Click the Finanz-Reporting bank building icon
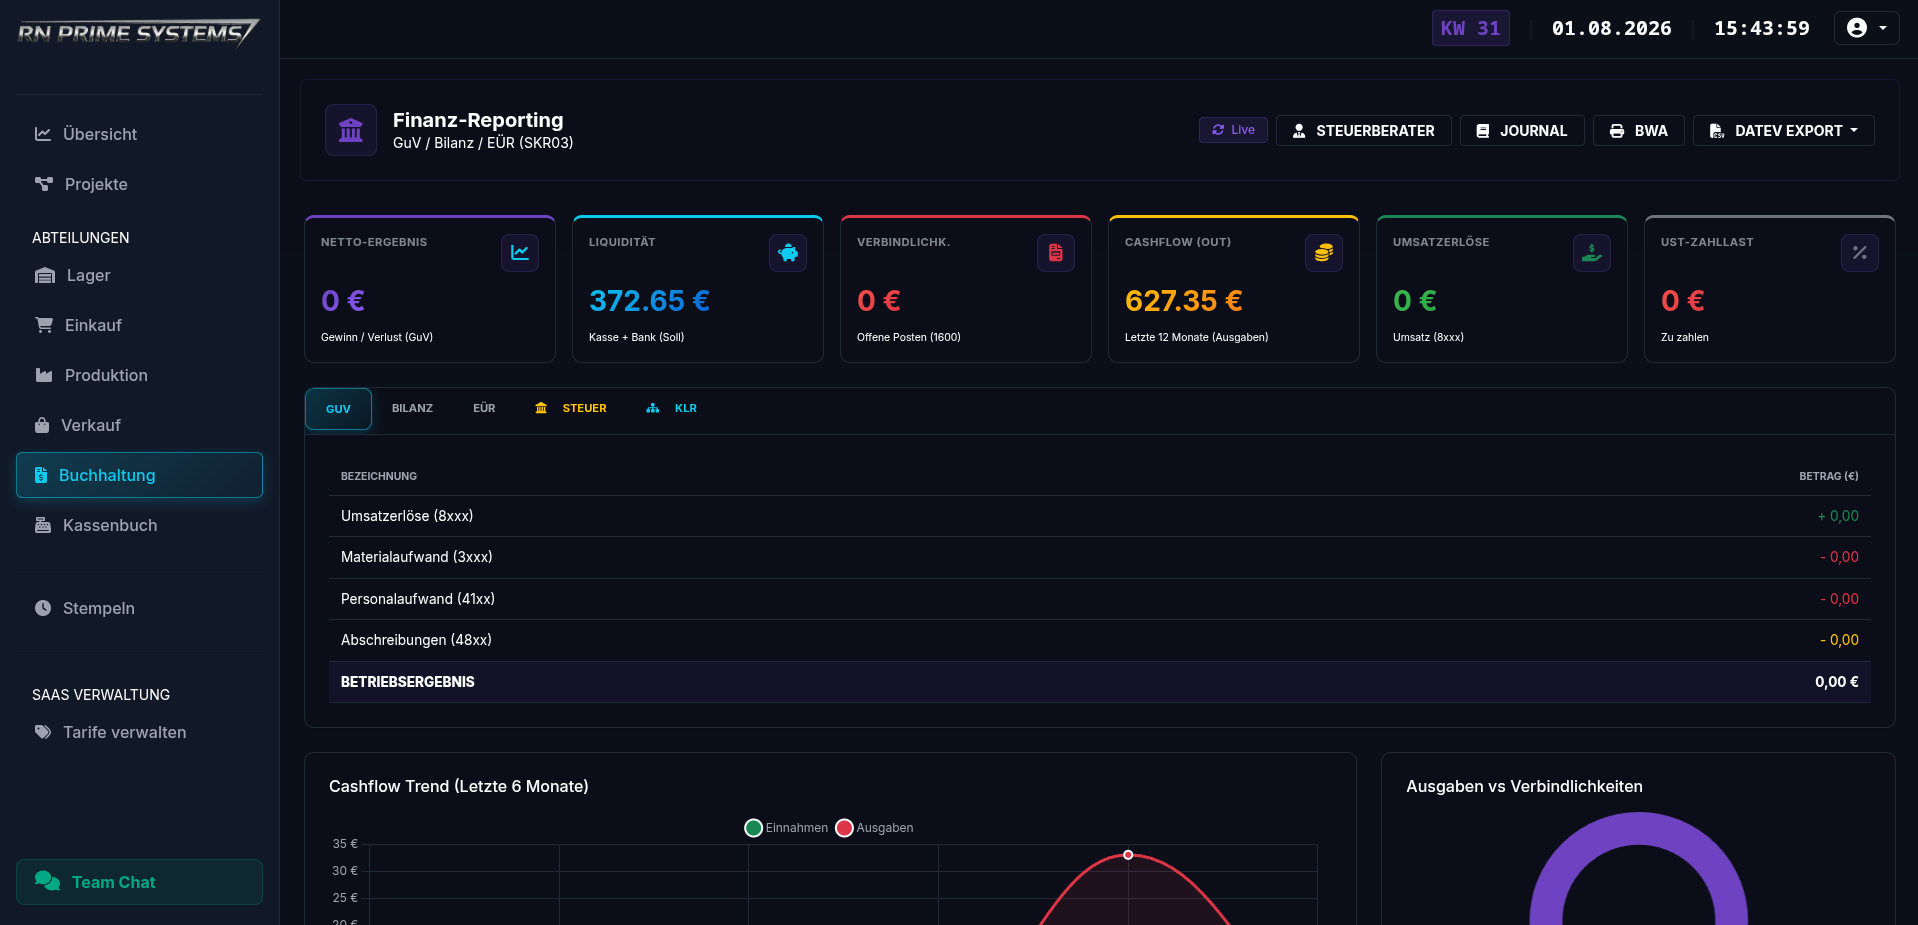1918x925 pixels. click(x=351, y=130)
